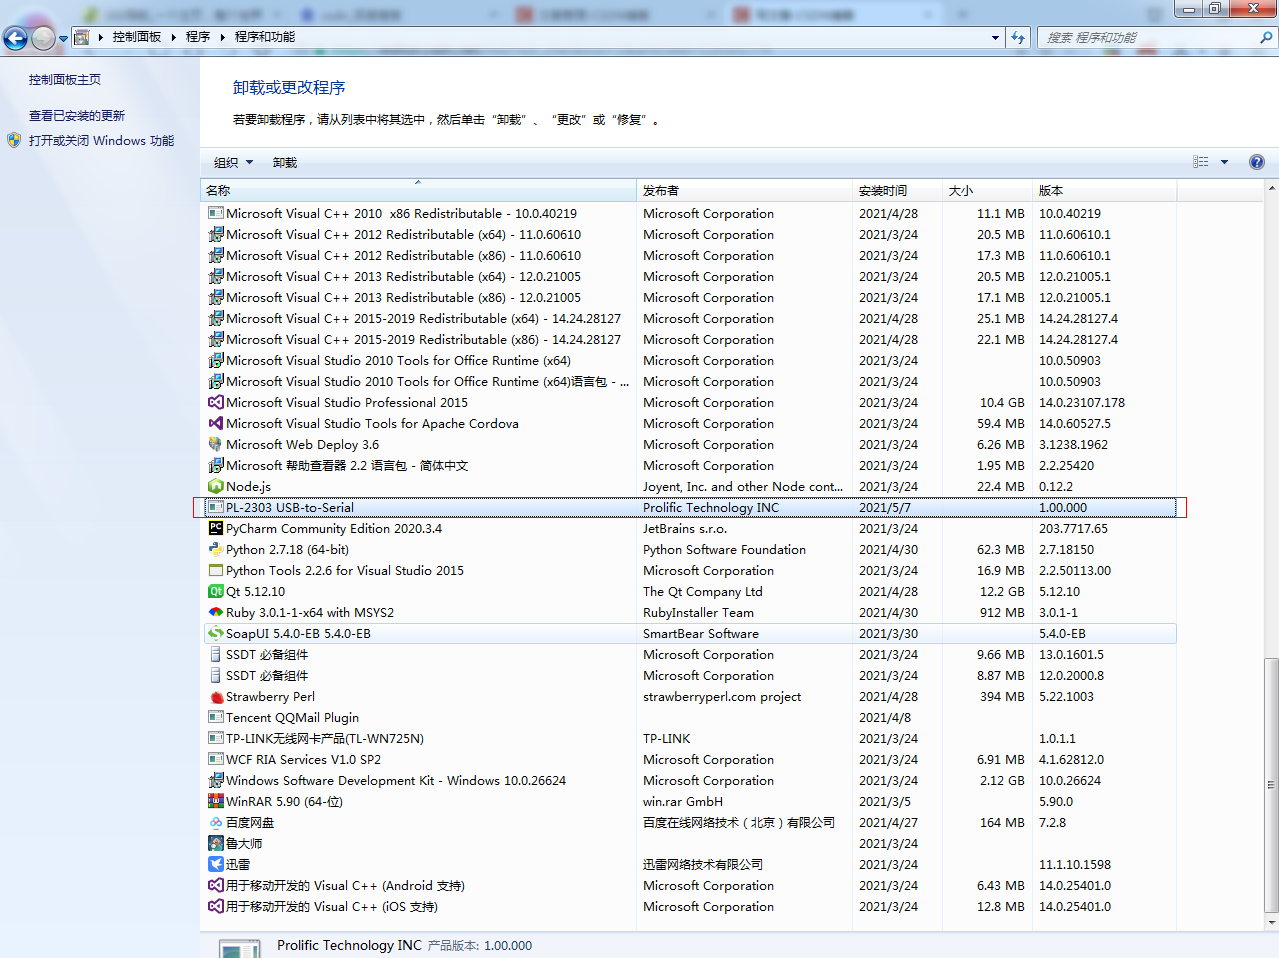Click the Back navigation arrow button
This screenshot has height=958, width=1279.
(15, 38)
